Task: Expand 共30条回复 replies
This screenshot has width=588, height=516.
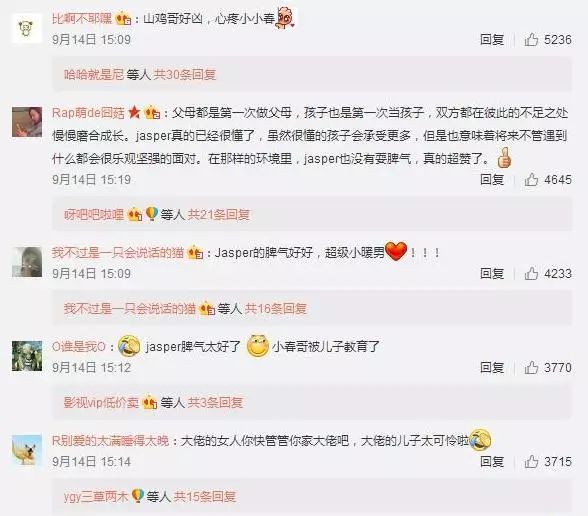Action: coord(185,75)
